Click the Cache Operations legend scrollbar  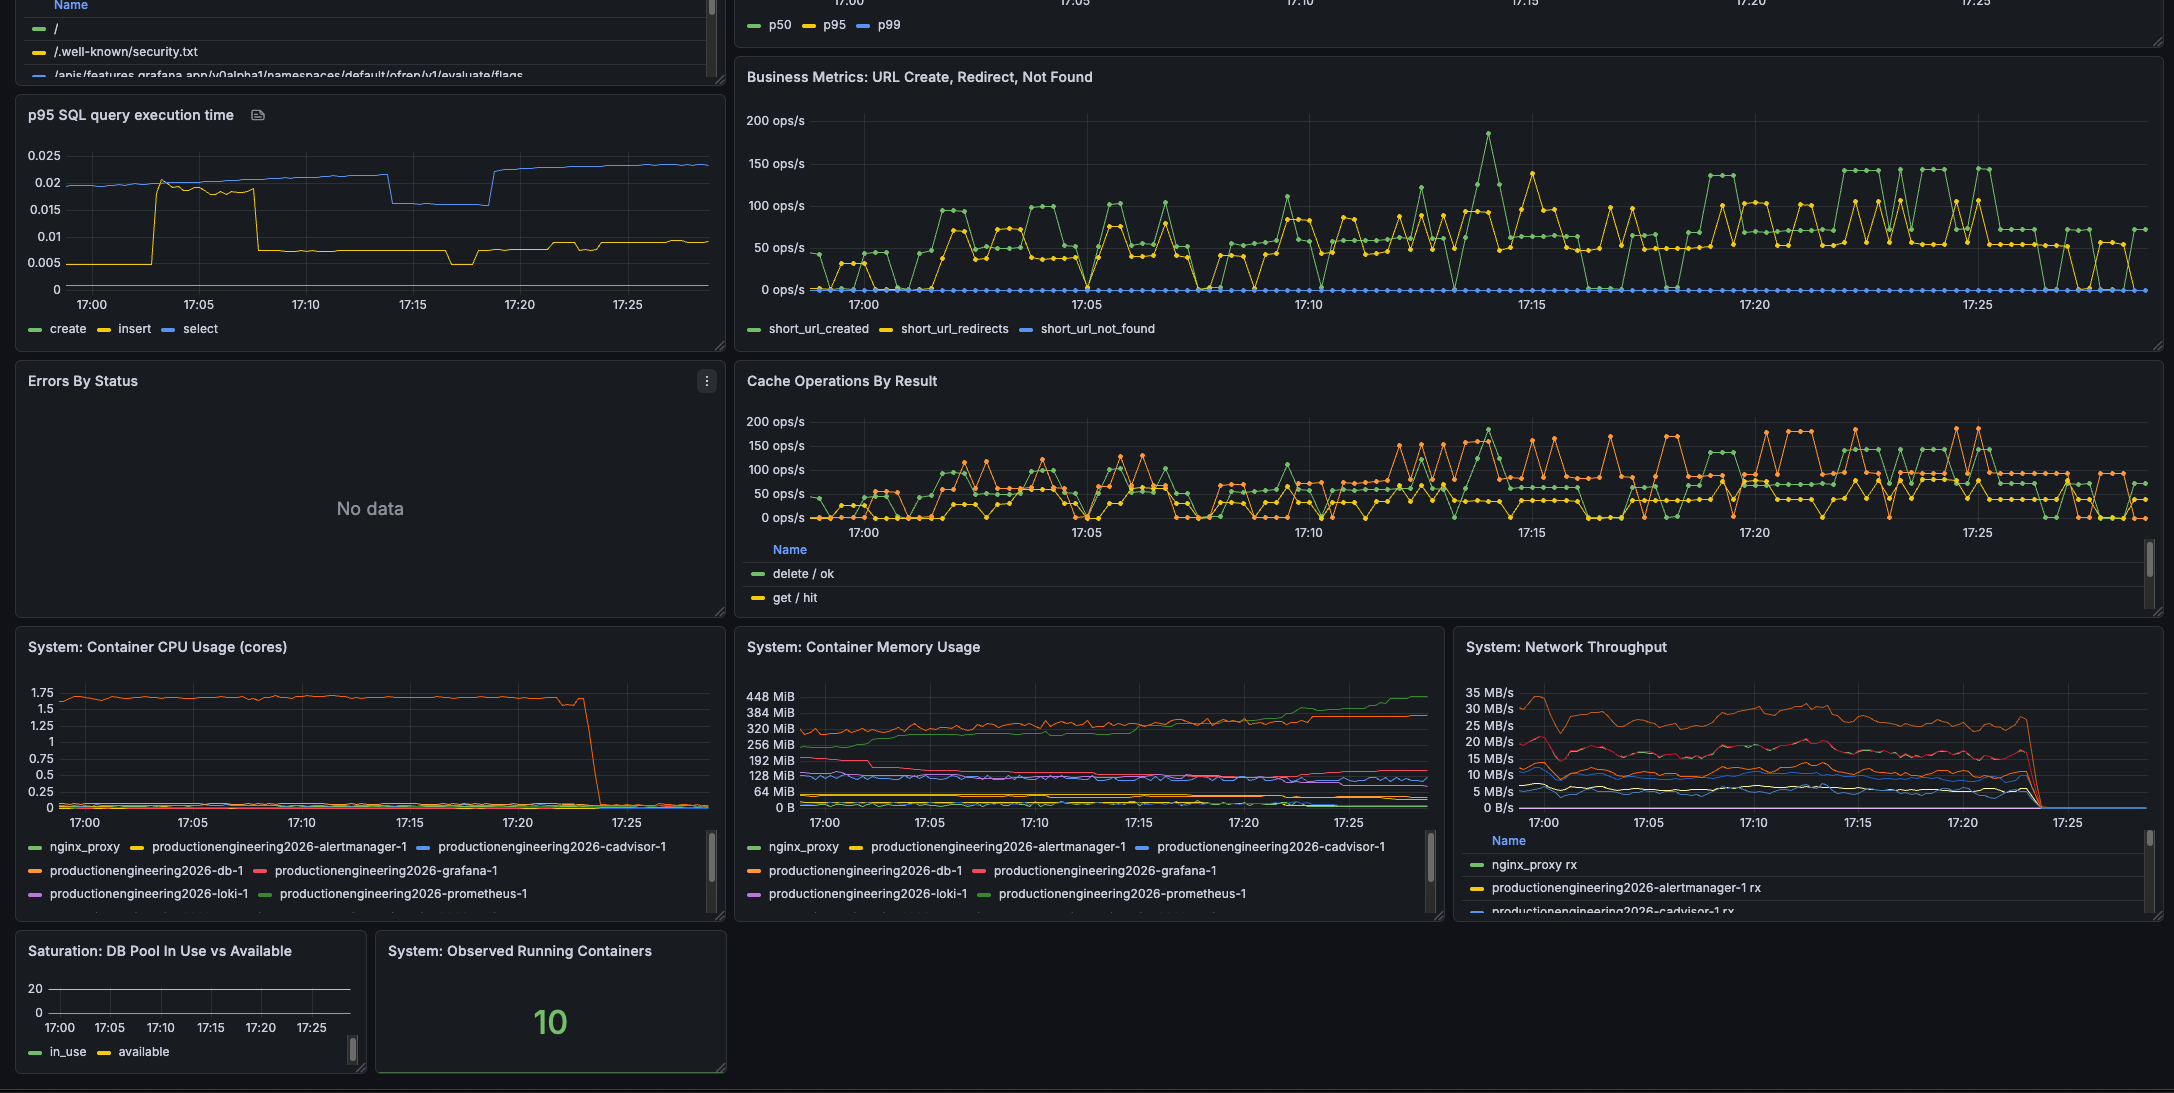pos(2149,560)
